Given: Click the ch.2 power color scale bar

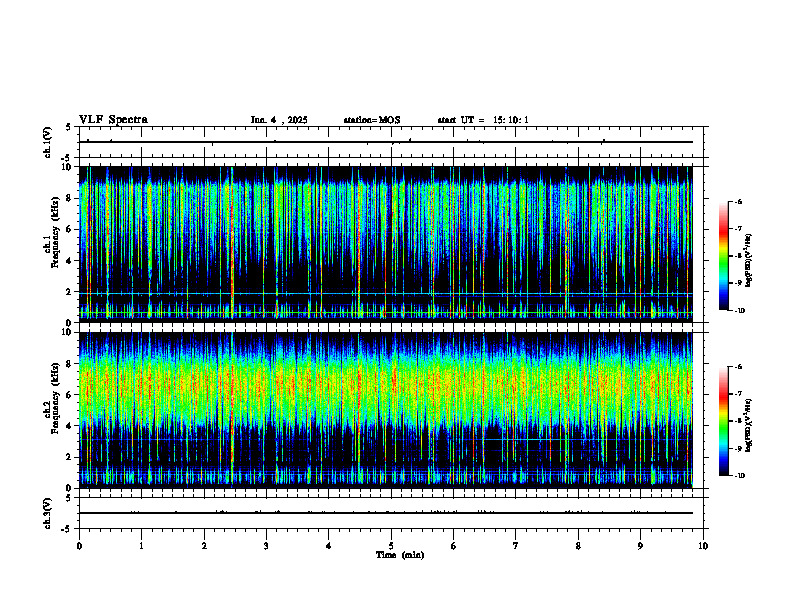Looking at the screenshot, I should 723,421.
